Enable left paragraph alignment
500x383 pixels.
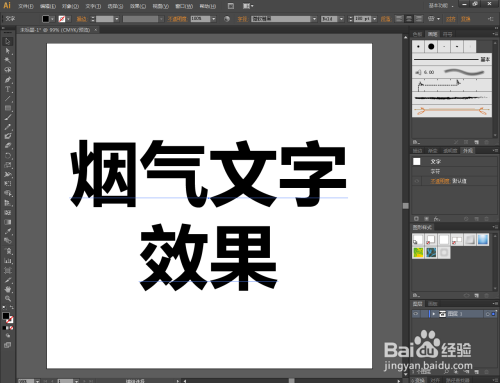click(x=399, y=19)
